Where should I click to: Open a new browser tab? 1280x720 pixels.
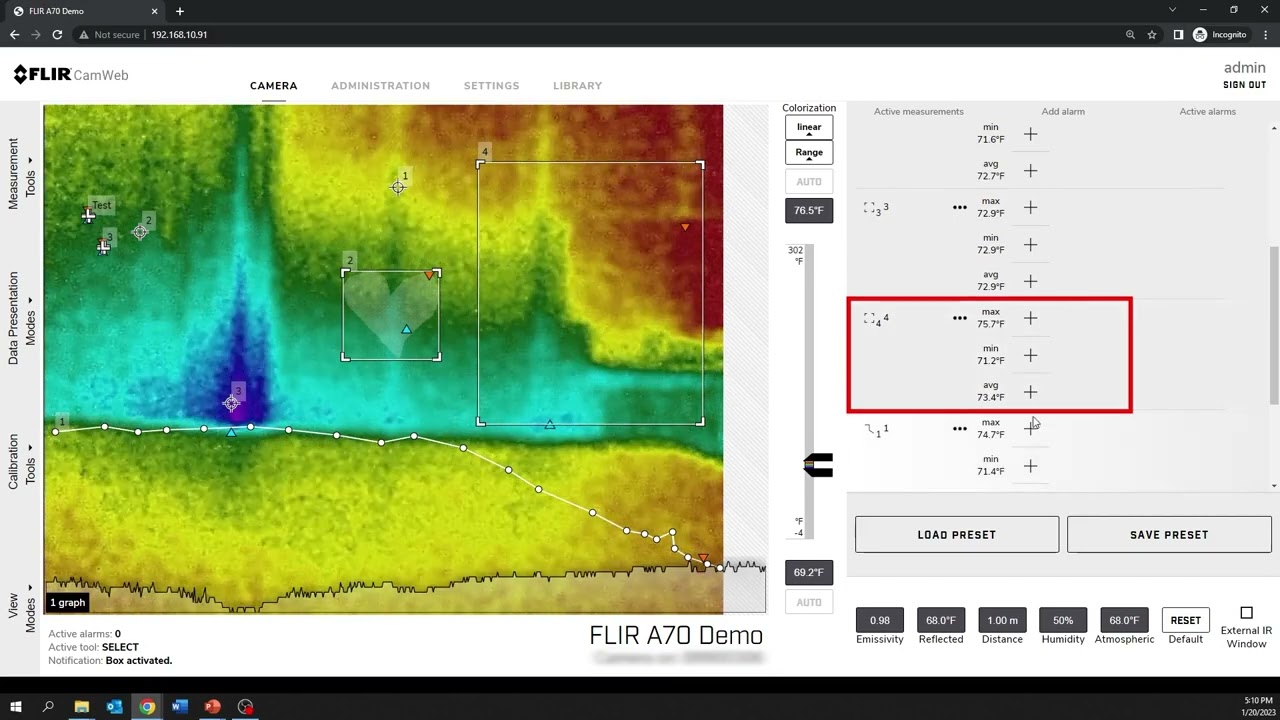click(180, 11)
